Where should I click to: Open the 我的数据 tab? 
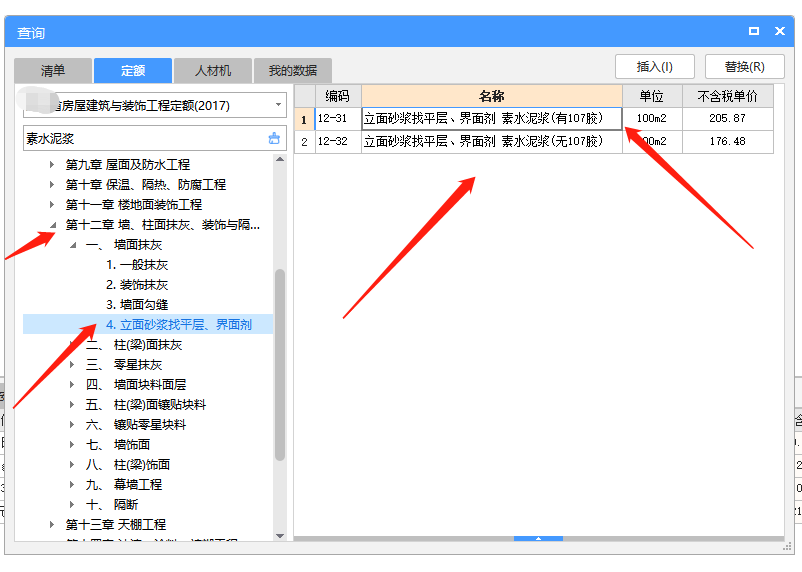click(293, 71)
